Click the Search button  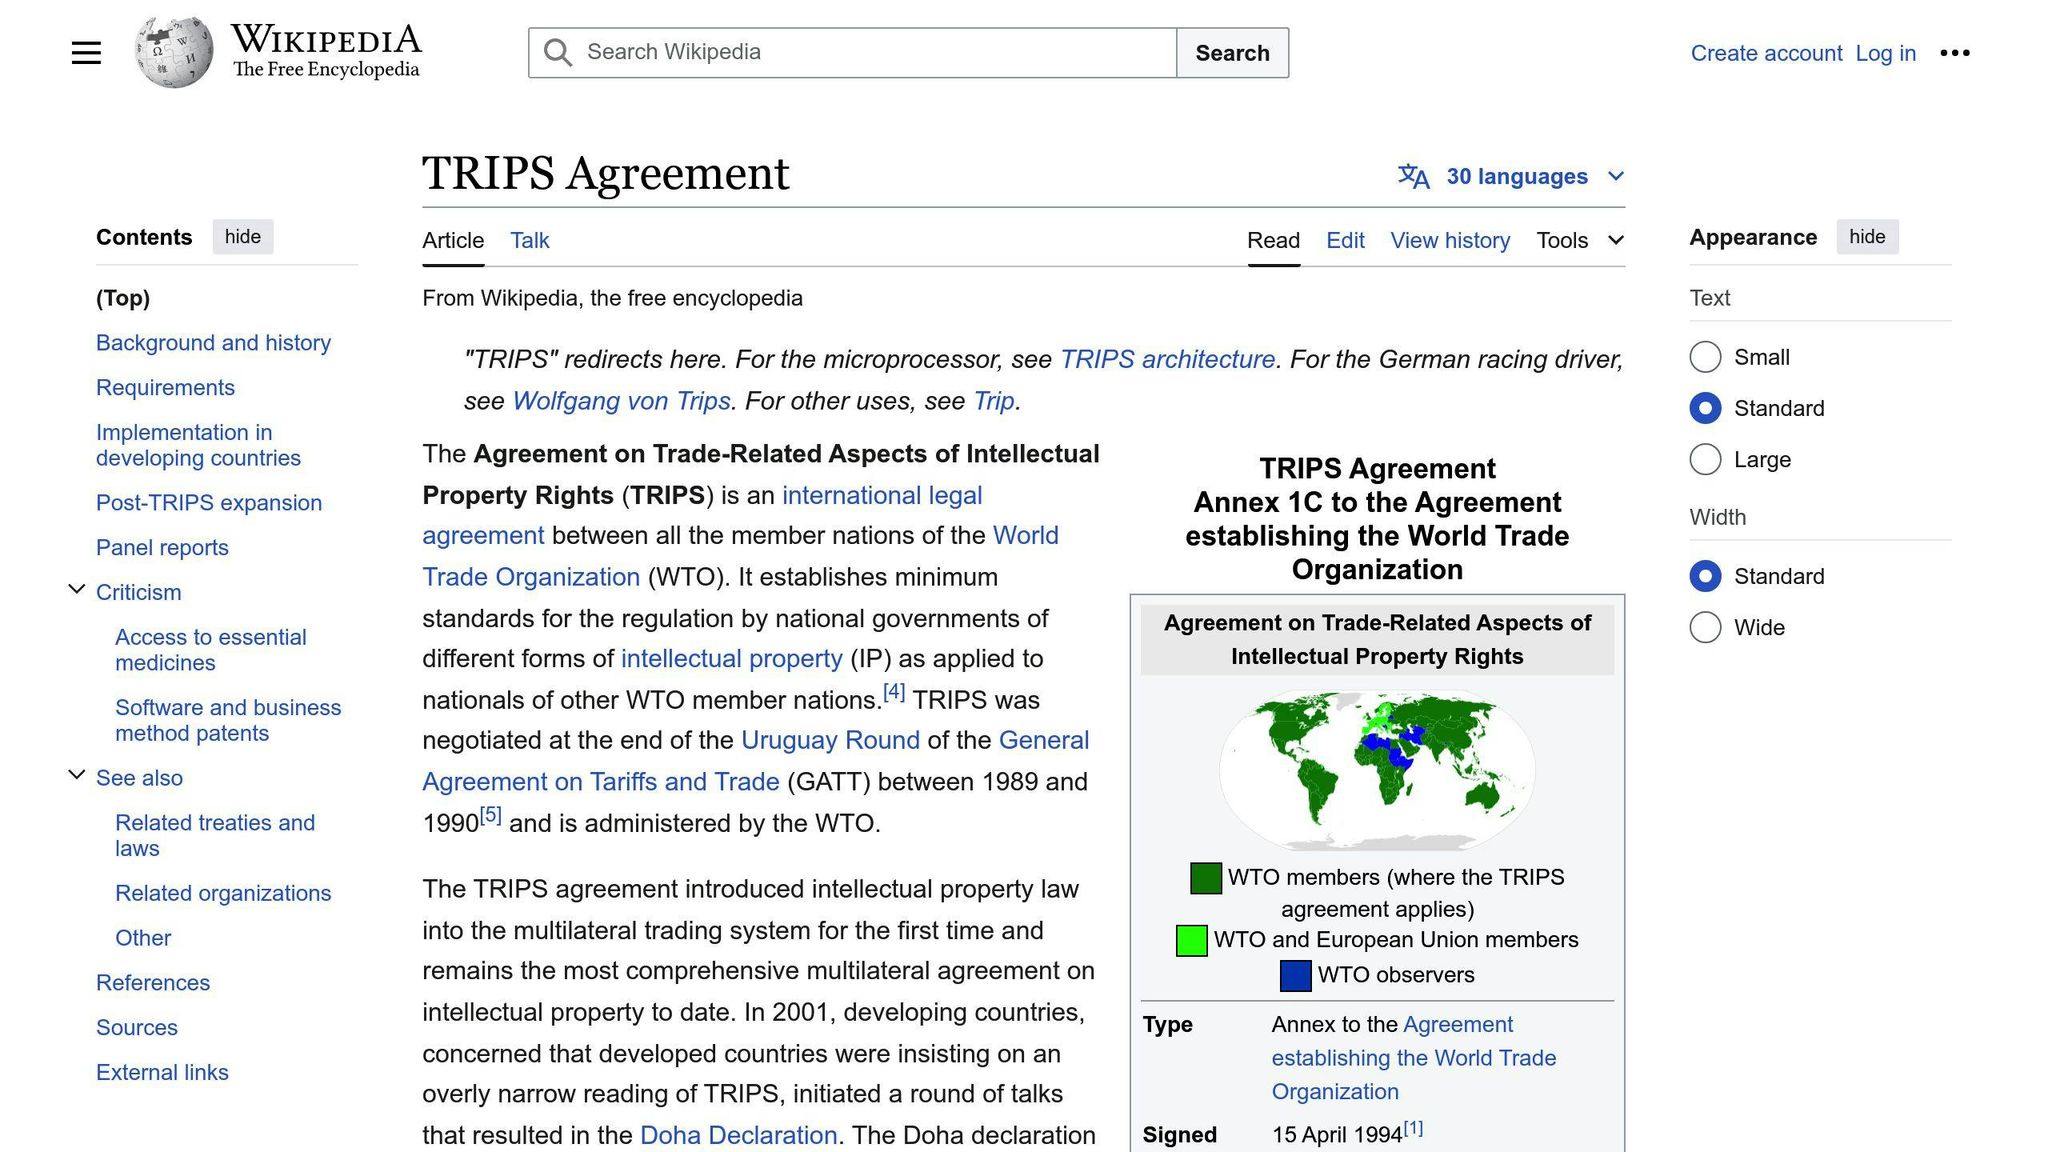1232,53
